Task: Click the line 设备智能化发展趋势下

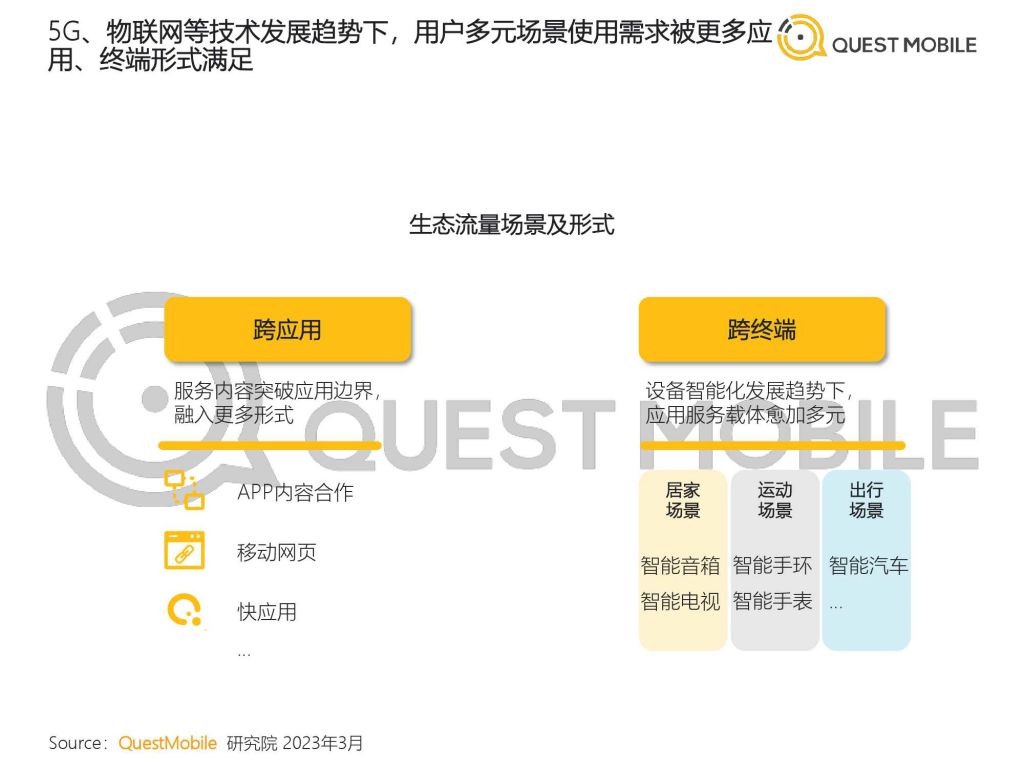Action: pyautogui.click(x=749, y=391)
